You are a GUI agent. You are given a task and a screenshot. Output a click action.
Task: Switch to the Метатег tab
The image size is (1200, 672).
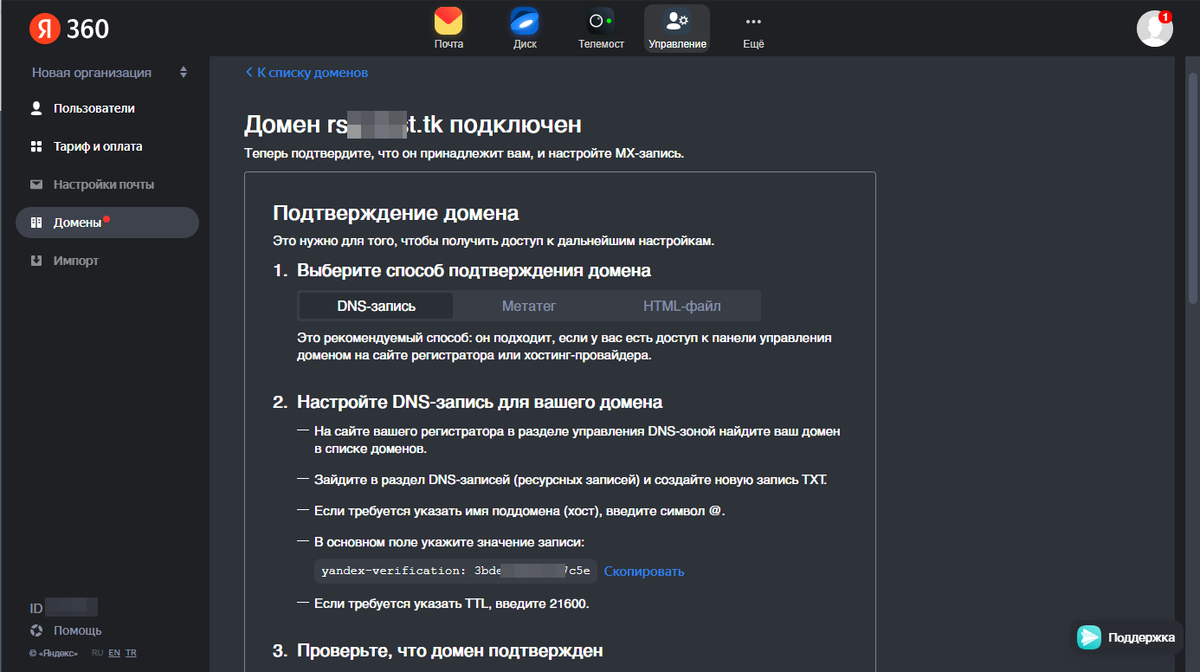click(x=529, y=306)
